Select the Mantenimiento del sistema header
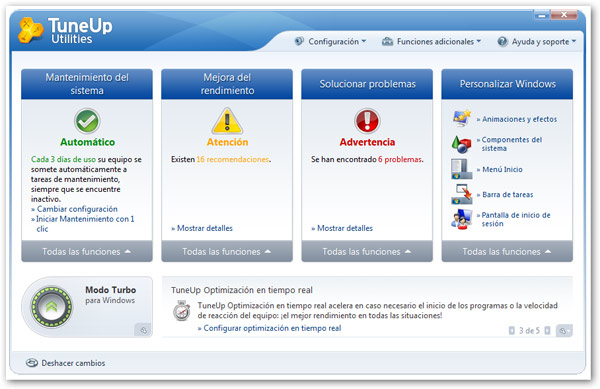 coord(87,84)
